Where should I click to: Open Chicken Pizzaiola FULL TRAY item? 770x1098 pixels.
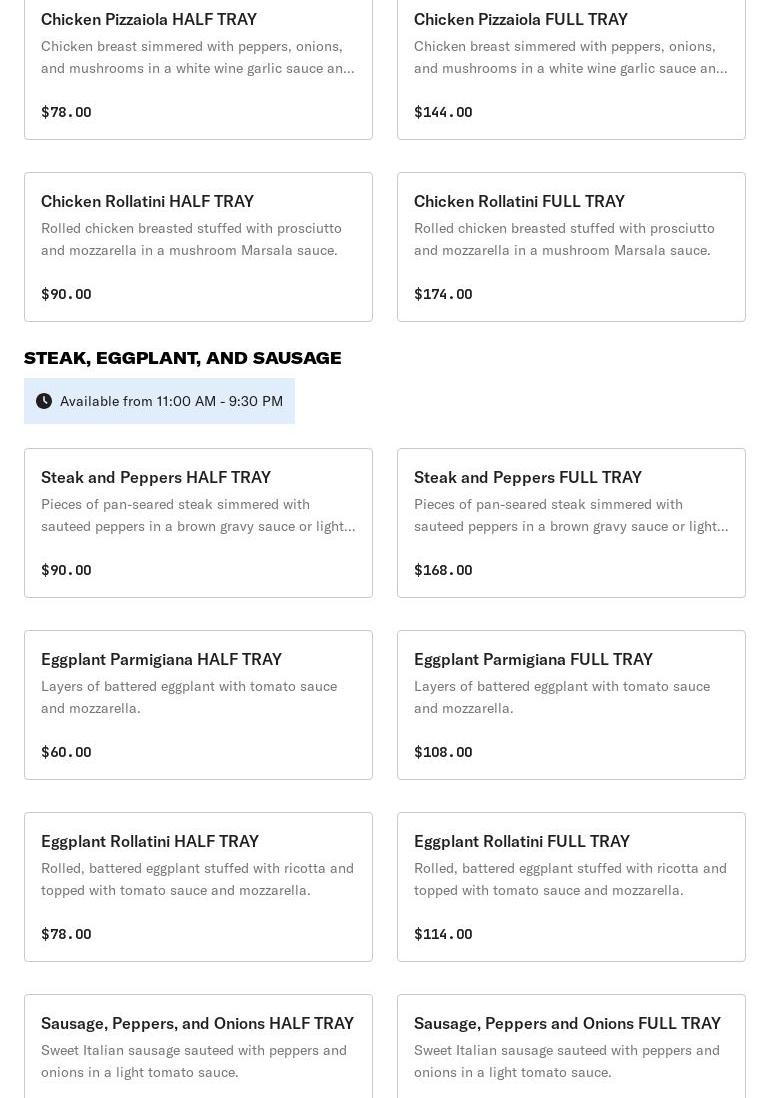coord(571,64)
